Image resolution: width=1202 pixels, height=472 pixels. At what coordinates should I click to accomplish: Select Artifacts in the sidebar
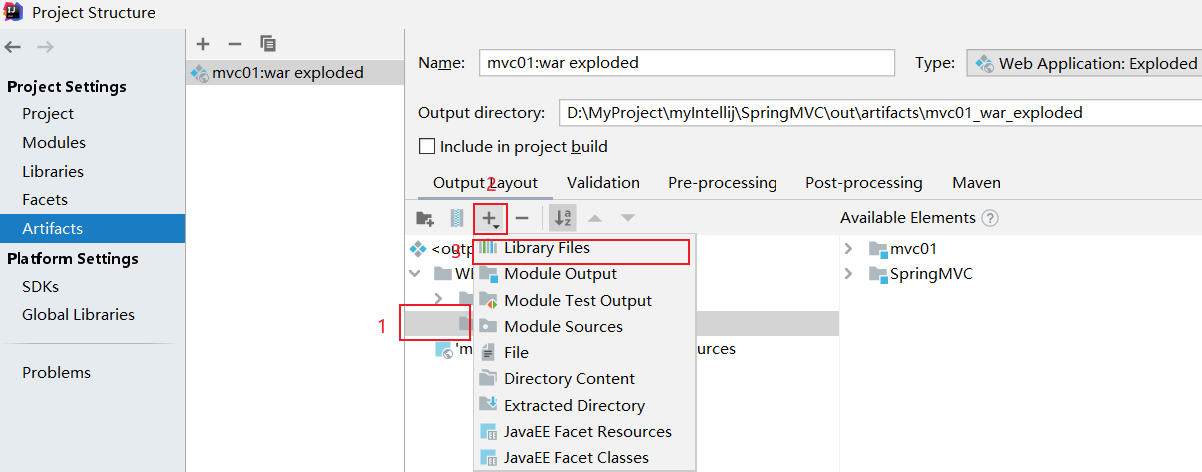point(92,229)
